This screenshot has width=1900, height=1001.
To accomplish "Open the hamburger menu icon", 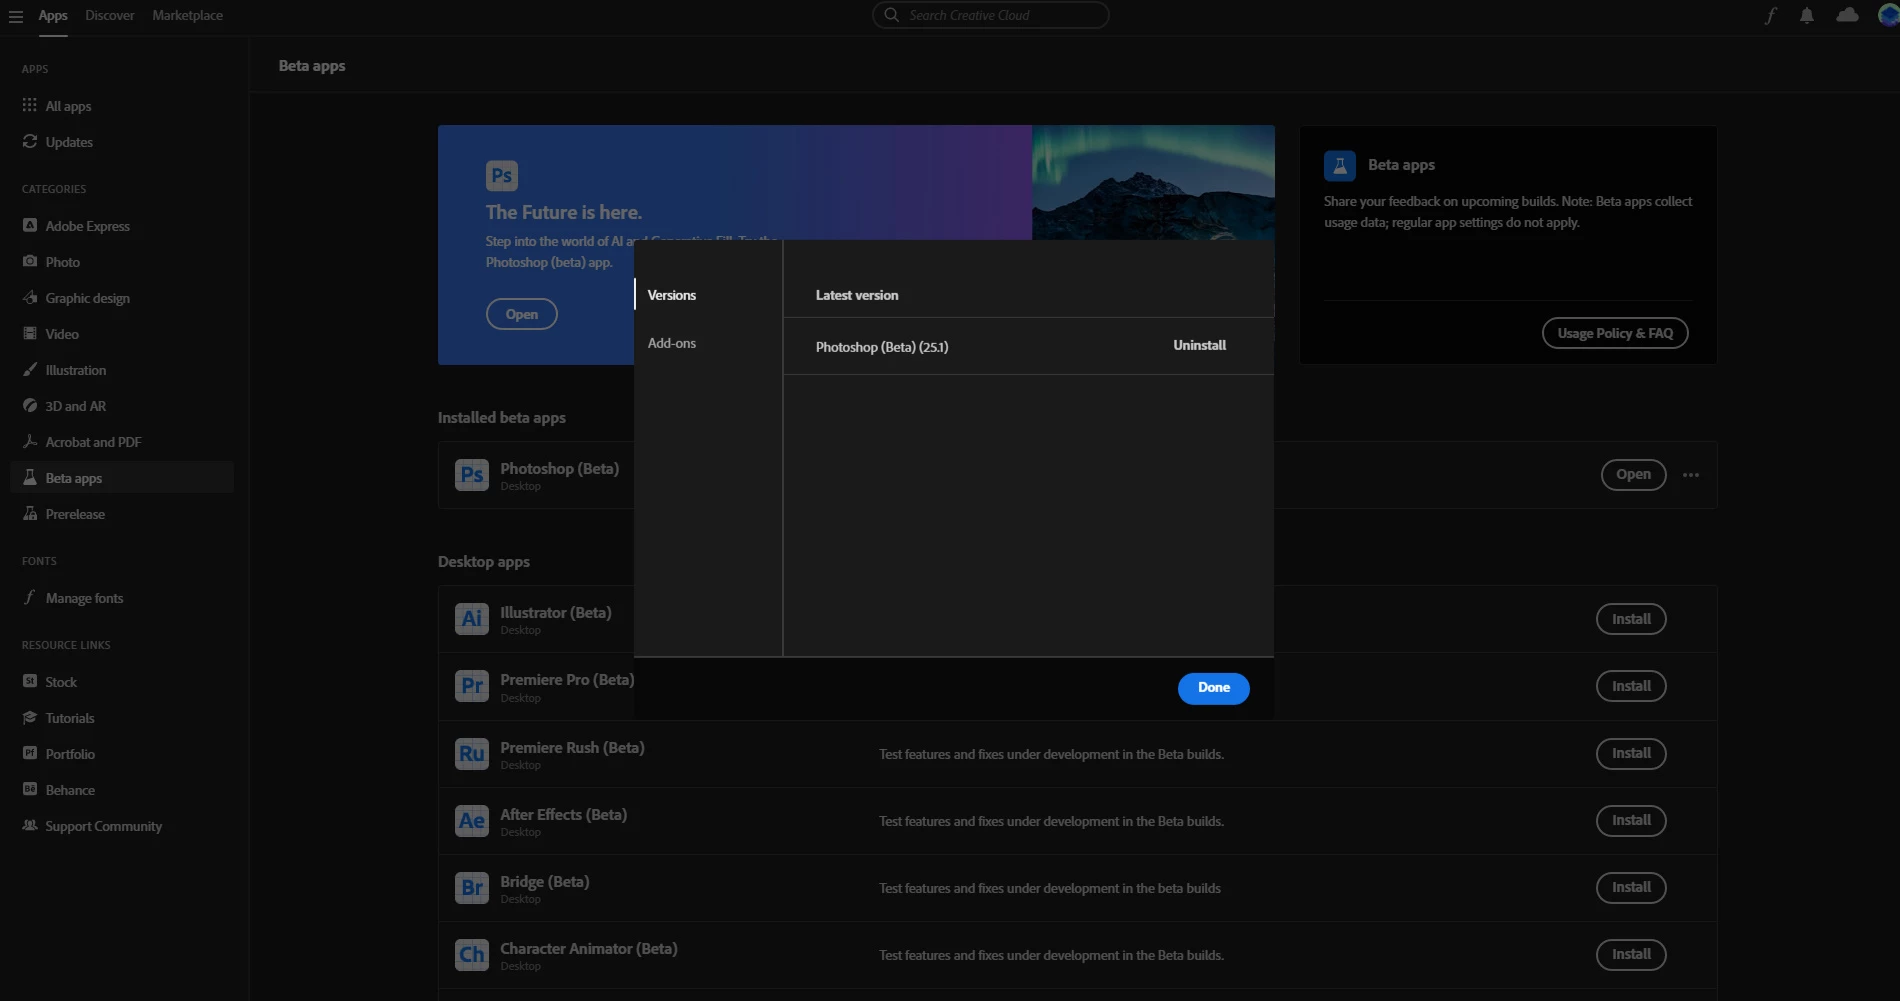I will pos(15,16).
